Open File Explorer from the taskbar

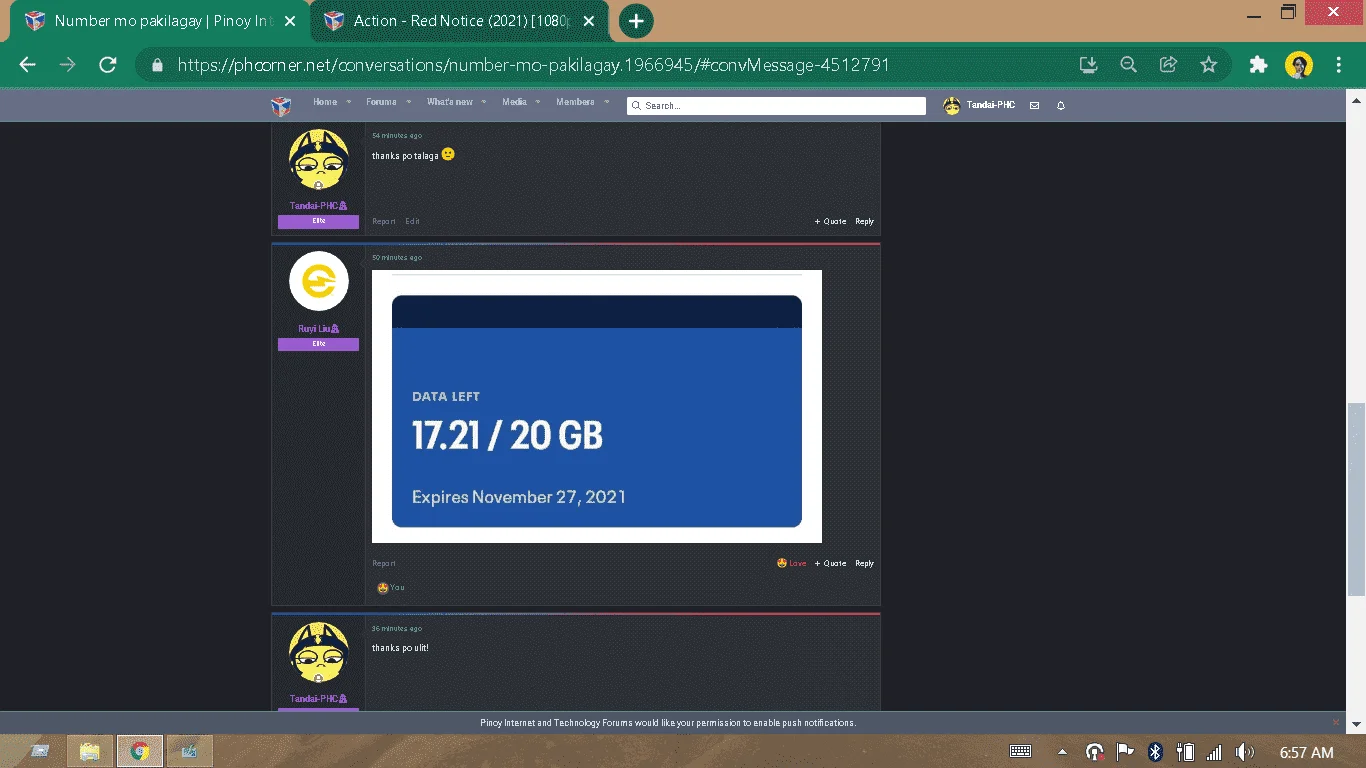(90, 751)
